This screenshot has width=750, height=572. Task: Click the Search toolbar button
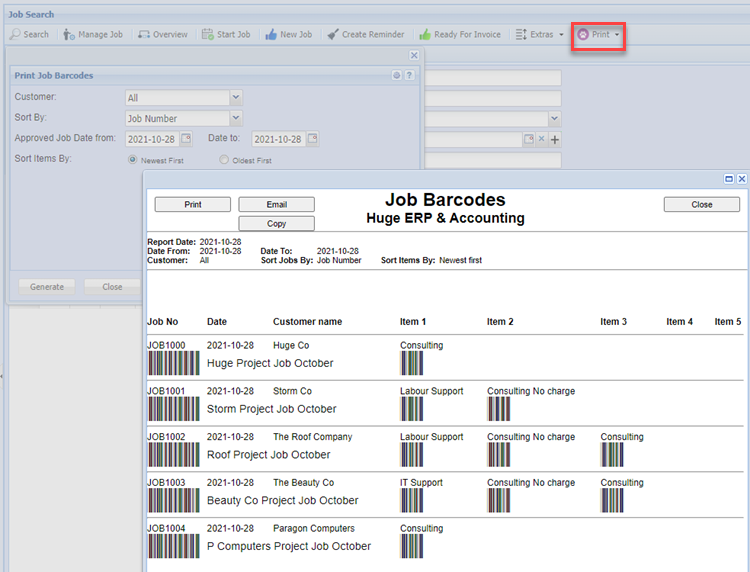coord(29,34)
